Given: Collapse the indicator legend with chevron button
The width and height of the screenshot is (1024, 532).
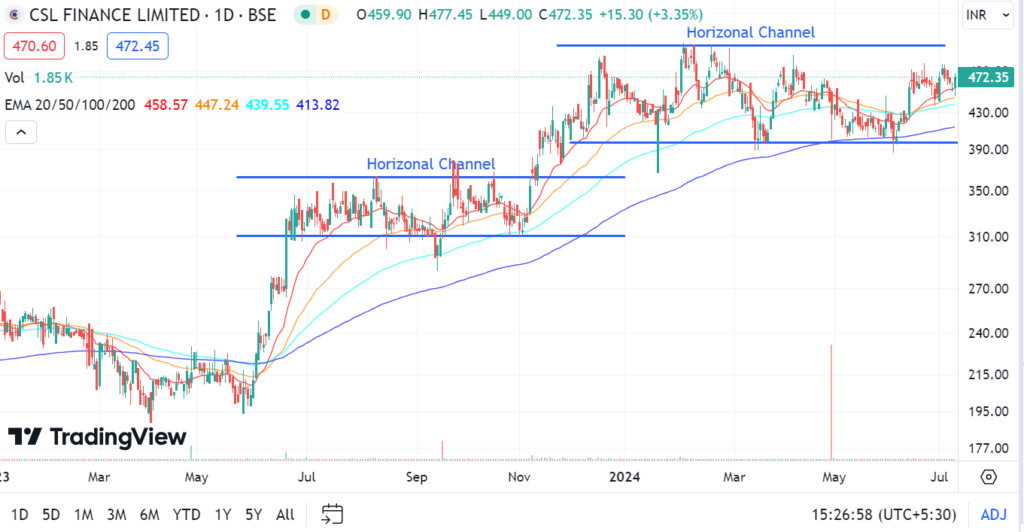Looking at the screenshot, I should click(21, 133).
